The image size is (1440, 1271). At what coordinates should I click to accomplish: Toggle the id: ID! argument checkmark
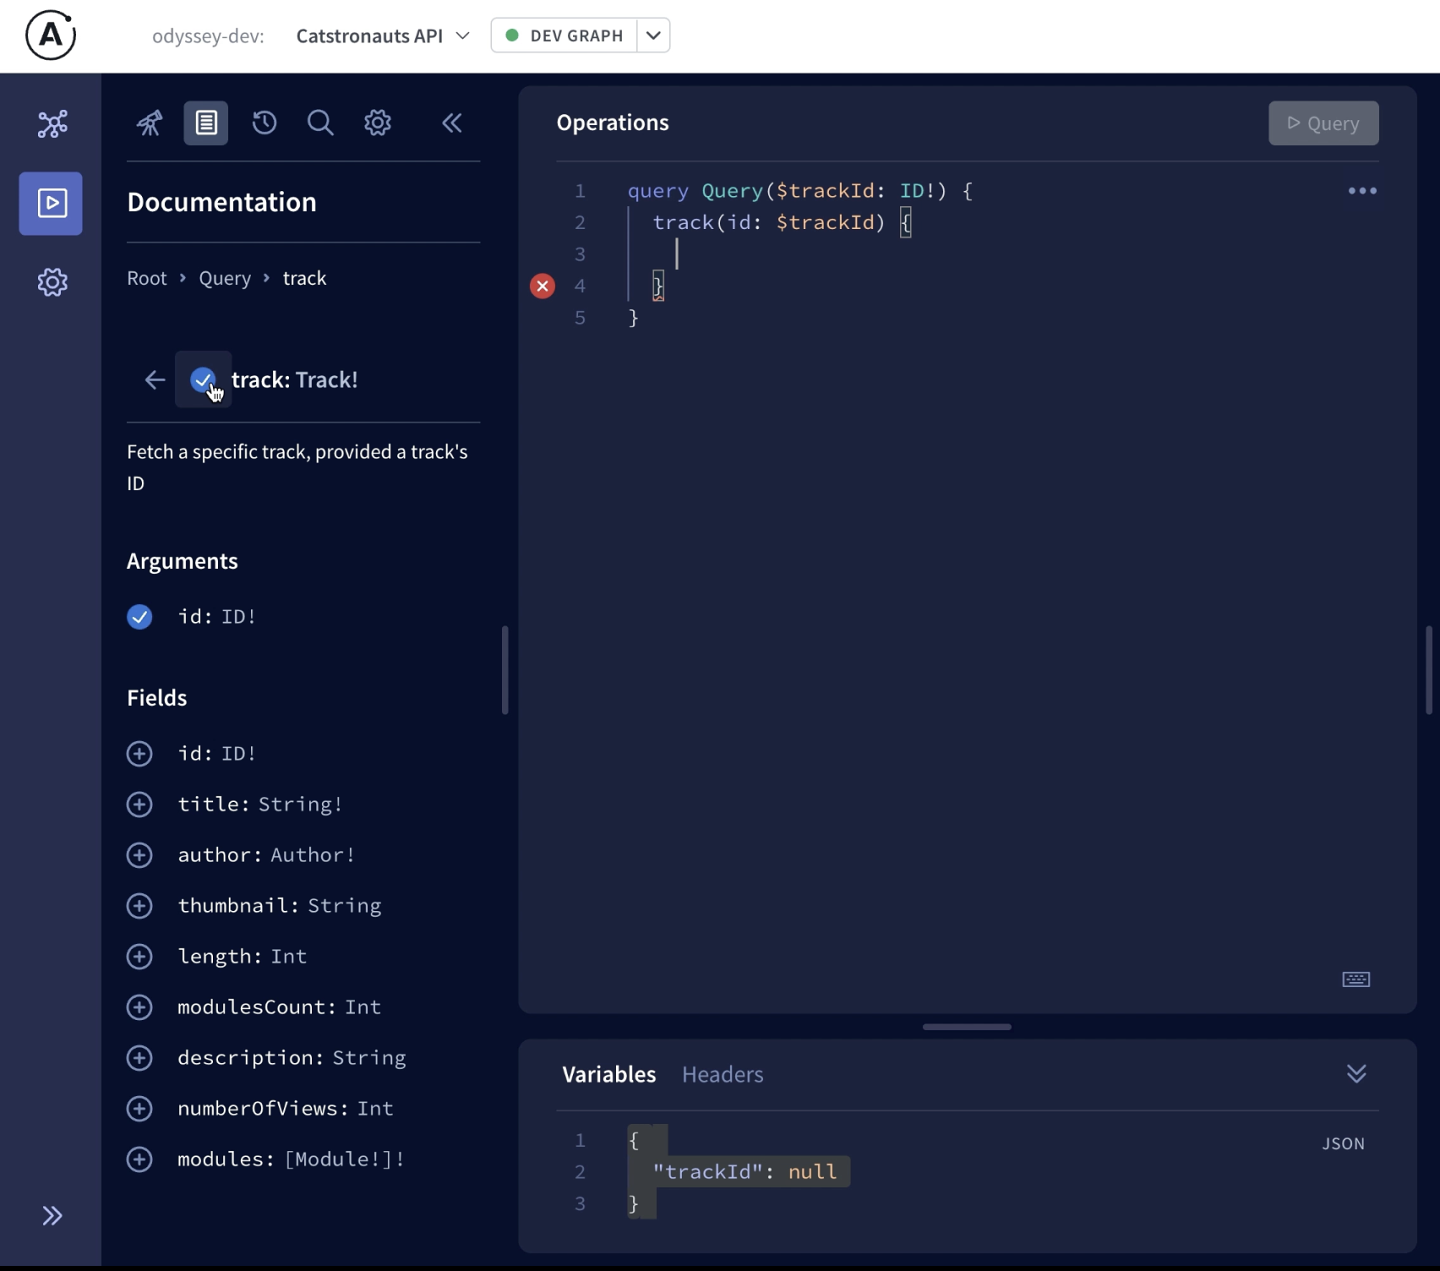(x=140, y=617)
